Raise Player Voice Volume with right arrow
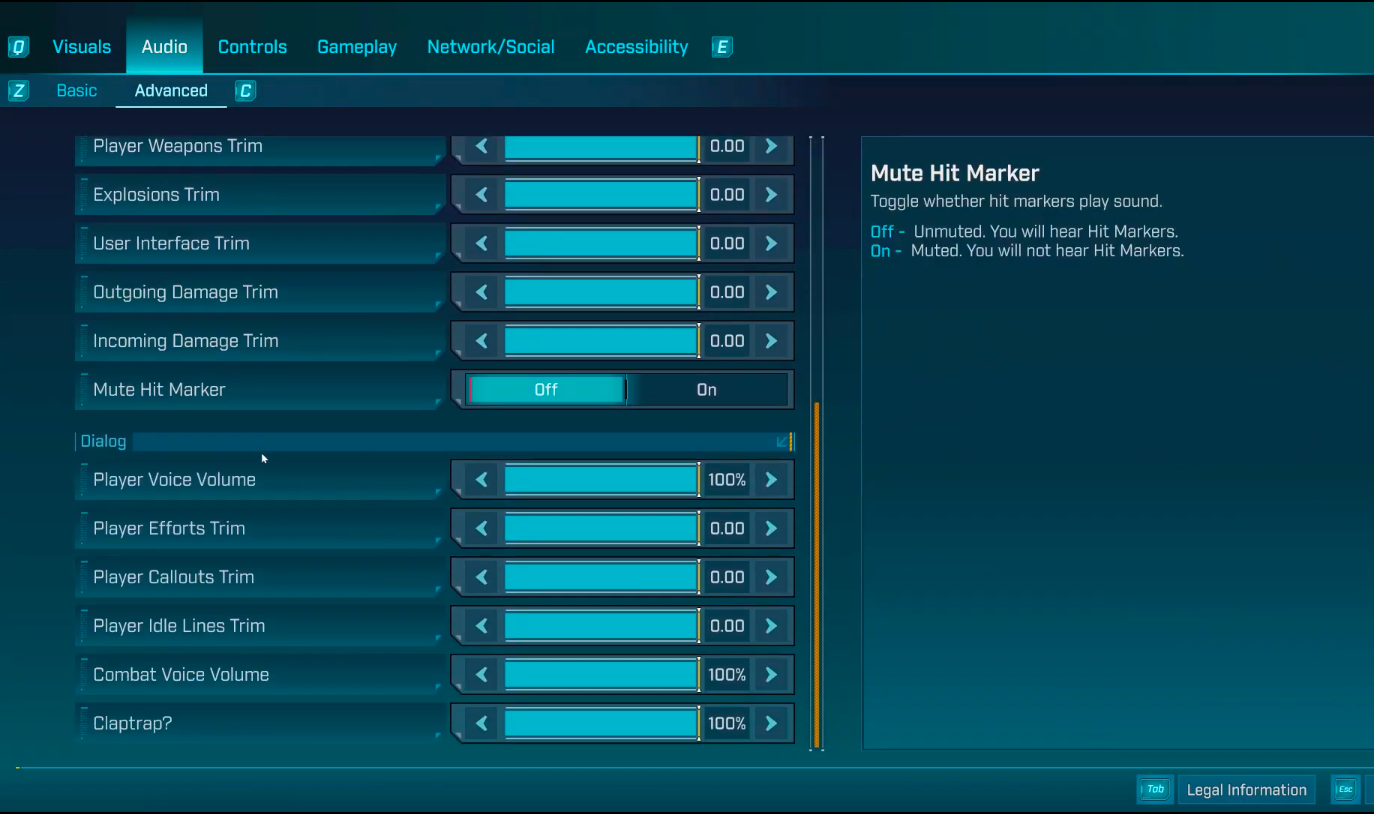 pos(771,480)
